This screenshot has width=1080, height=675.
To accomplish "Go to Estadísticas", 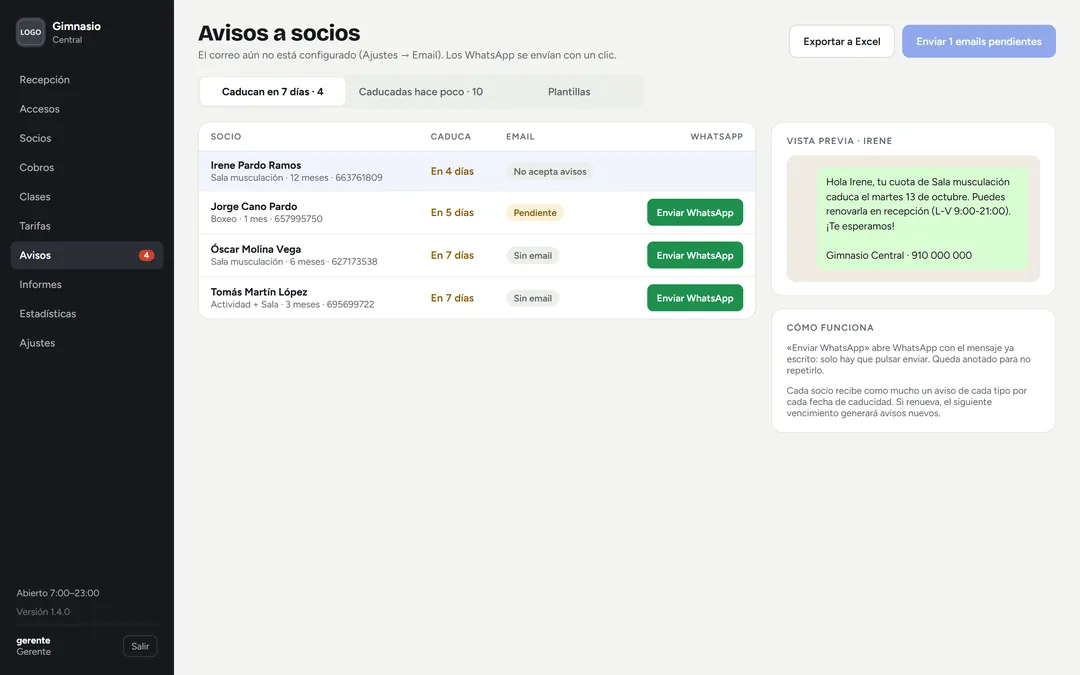I will click(87, 313).
